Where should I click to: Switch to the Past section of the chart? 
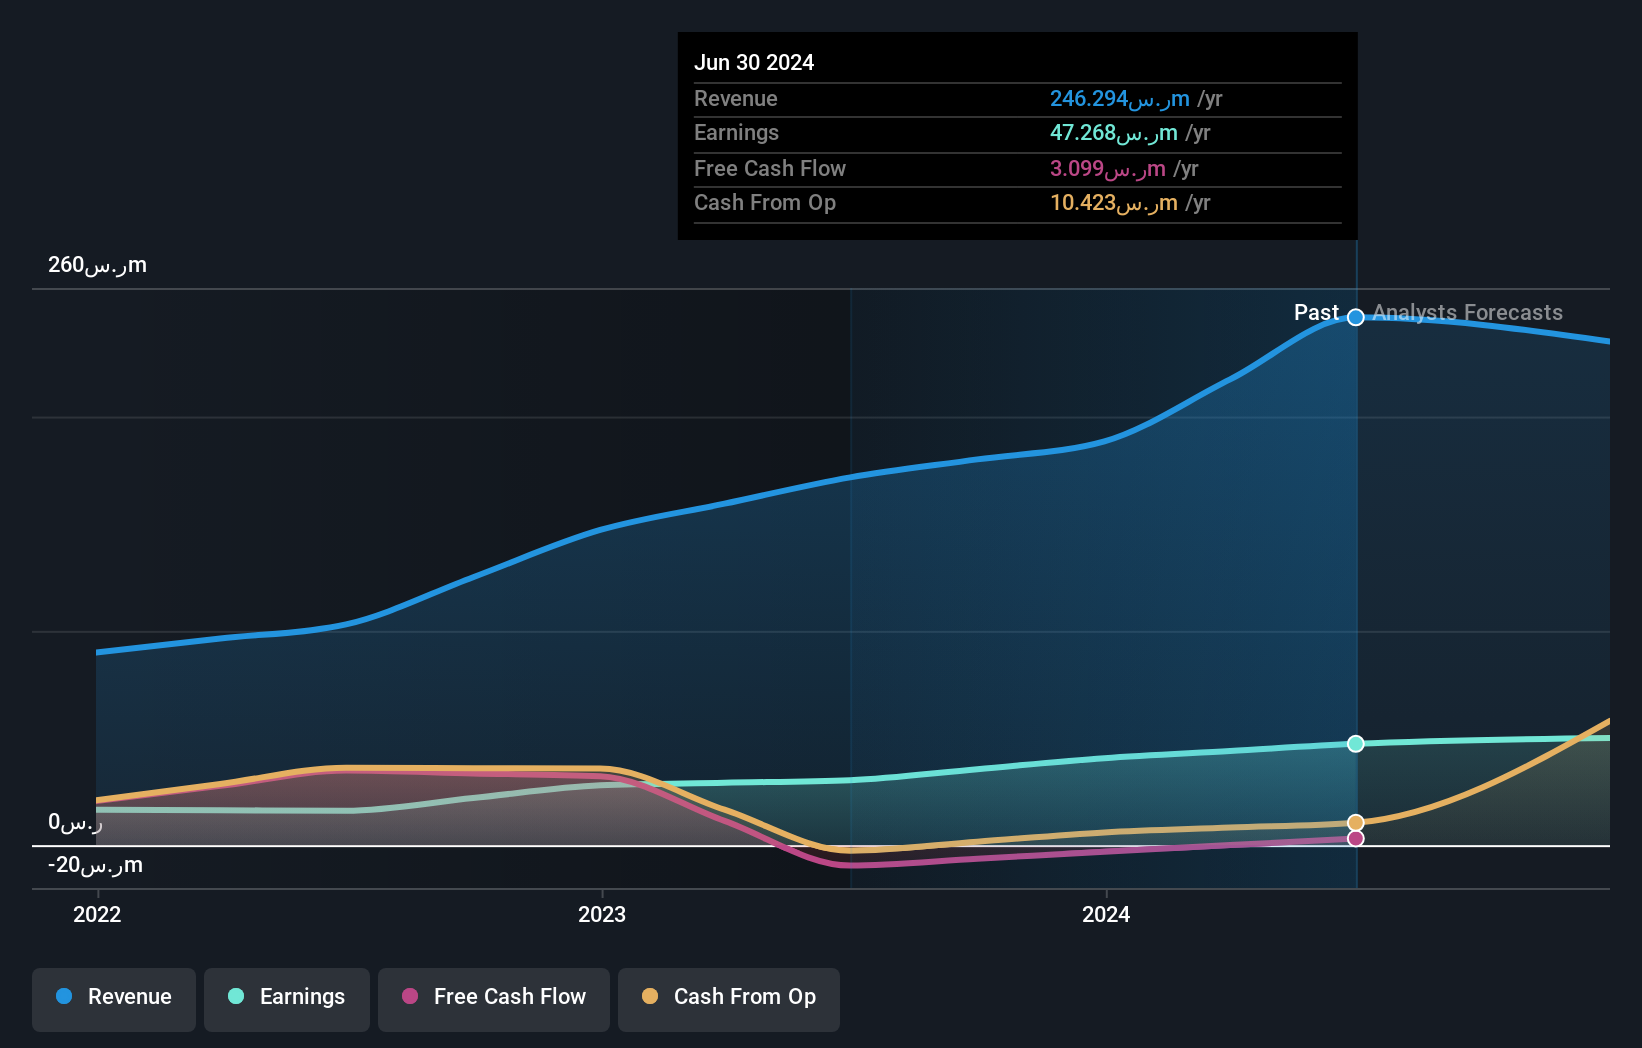(1316, 312)
